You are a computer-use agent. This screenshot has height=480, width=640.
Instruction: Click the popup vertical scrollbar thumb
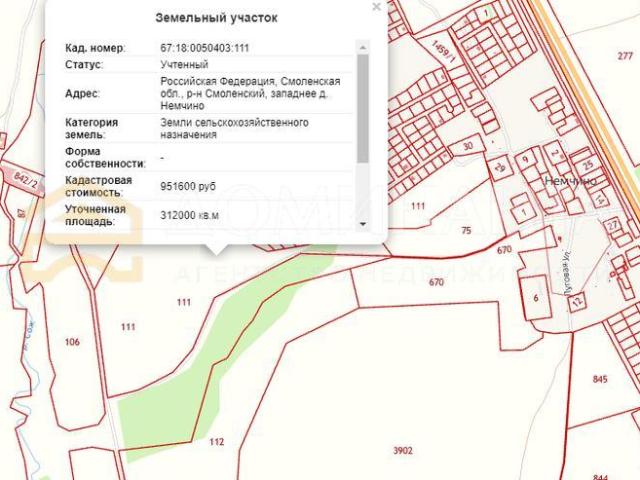tap(362, 109)
